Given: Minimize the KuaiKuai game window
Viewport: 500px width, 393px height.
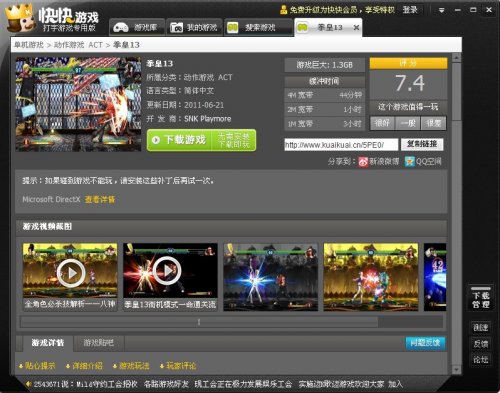Looking at the screenshot, I should pyautogui.click(x=457, y=10).
